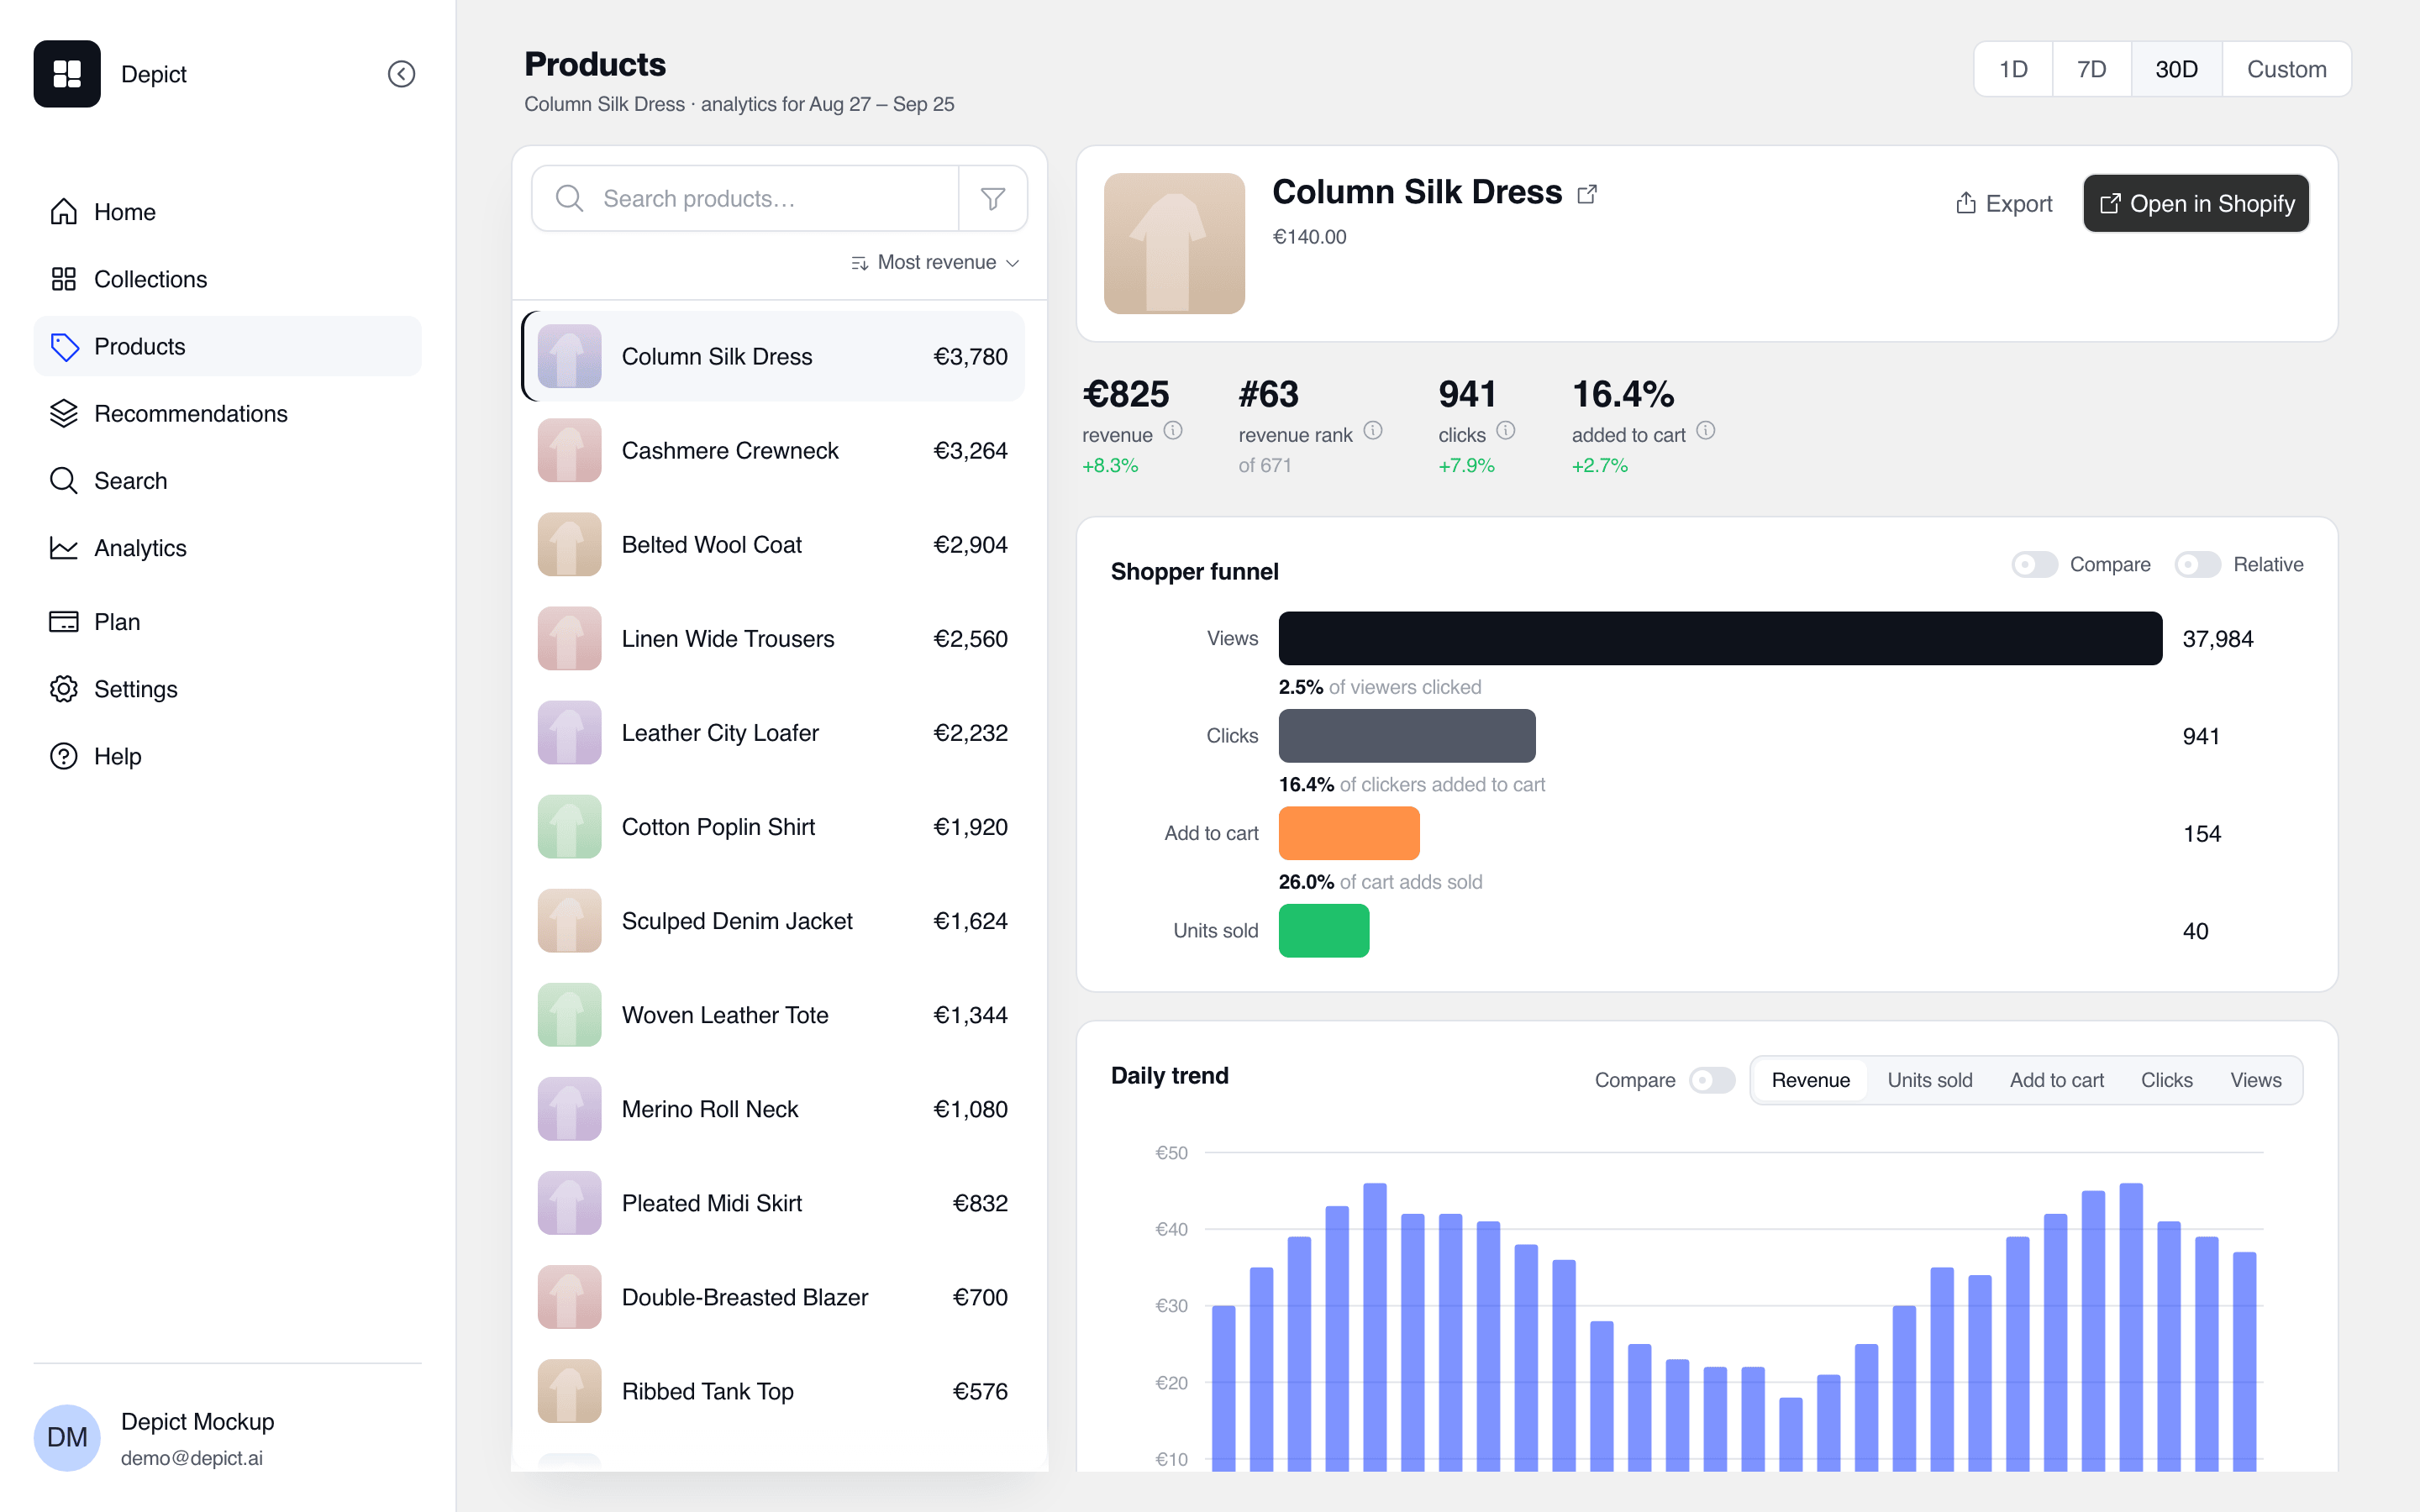Switch Daily trend to Clicks
The width and height of the screenshot is (2420, 1512).
point(2166,1080)
